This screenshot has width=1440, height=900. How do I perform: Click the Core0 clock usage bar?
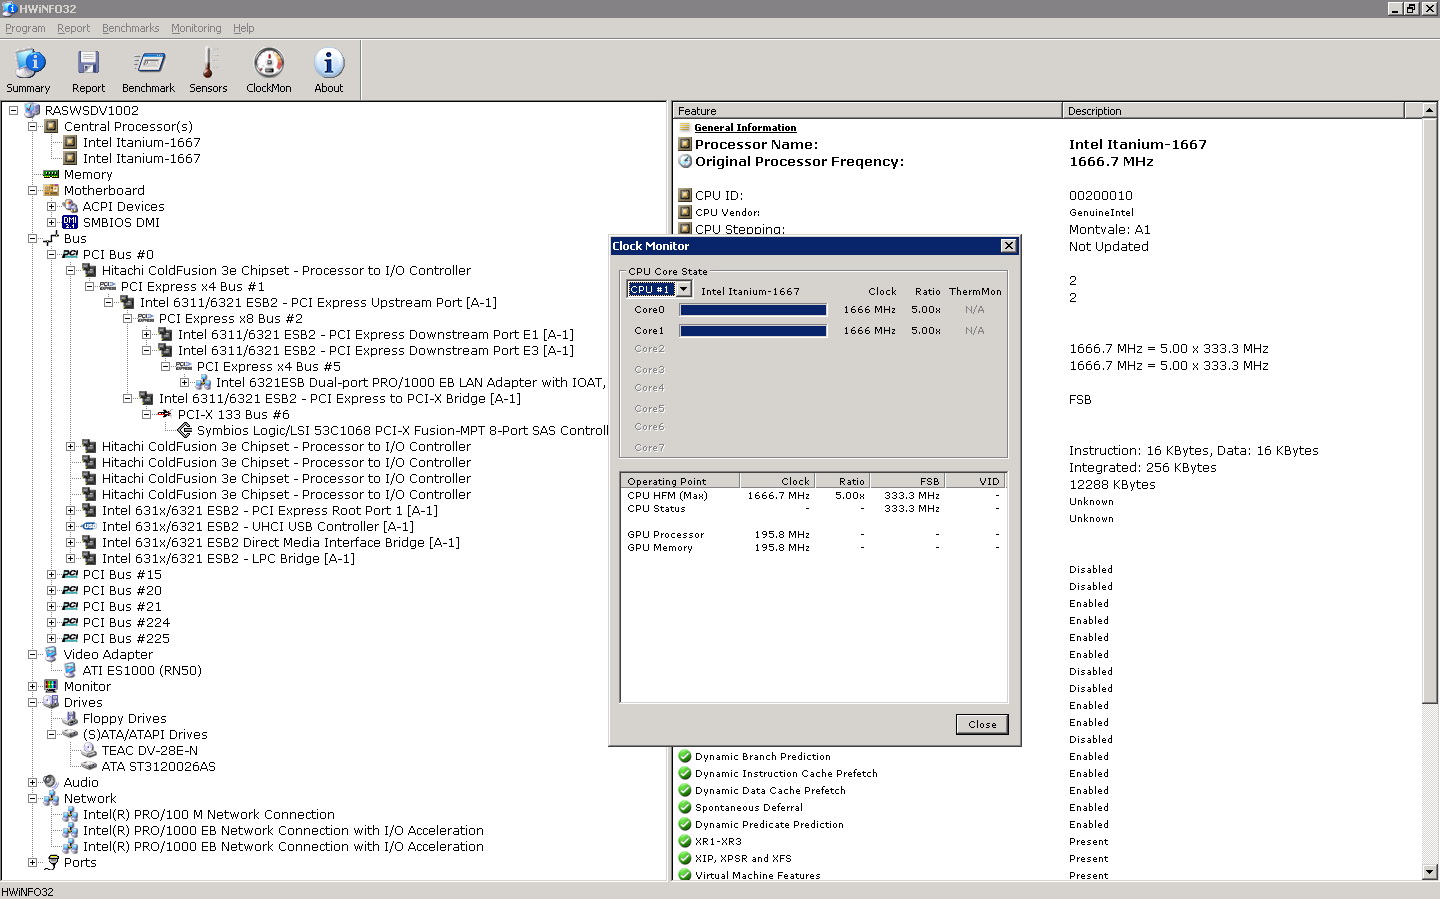pos(753,310)
